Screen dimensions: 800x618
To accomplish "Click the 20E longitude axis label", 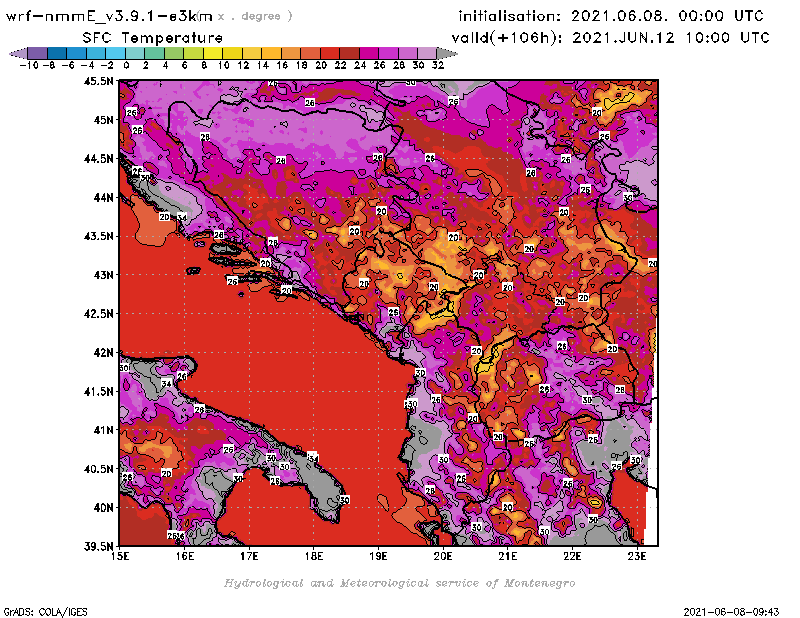I will coord(443,556).
